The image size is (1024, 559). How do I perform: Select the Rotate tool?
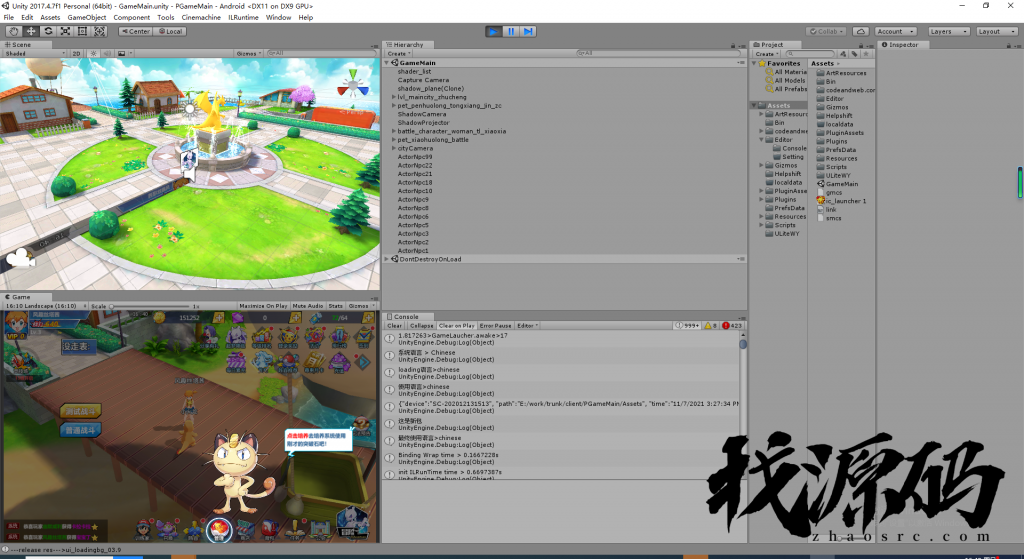pyautogui.click(x=48, y=31)
